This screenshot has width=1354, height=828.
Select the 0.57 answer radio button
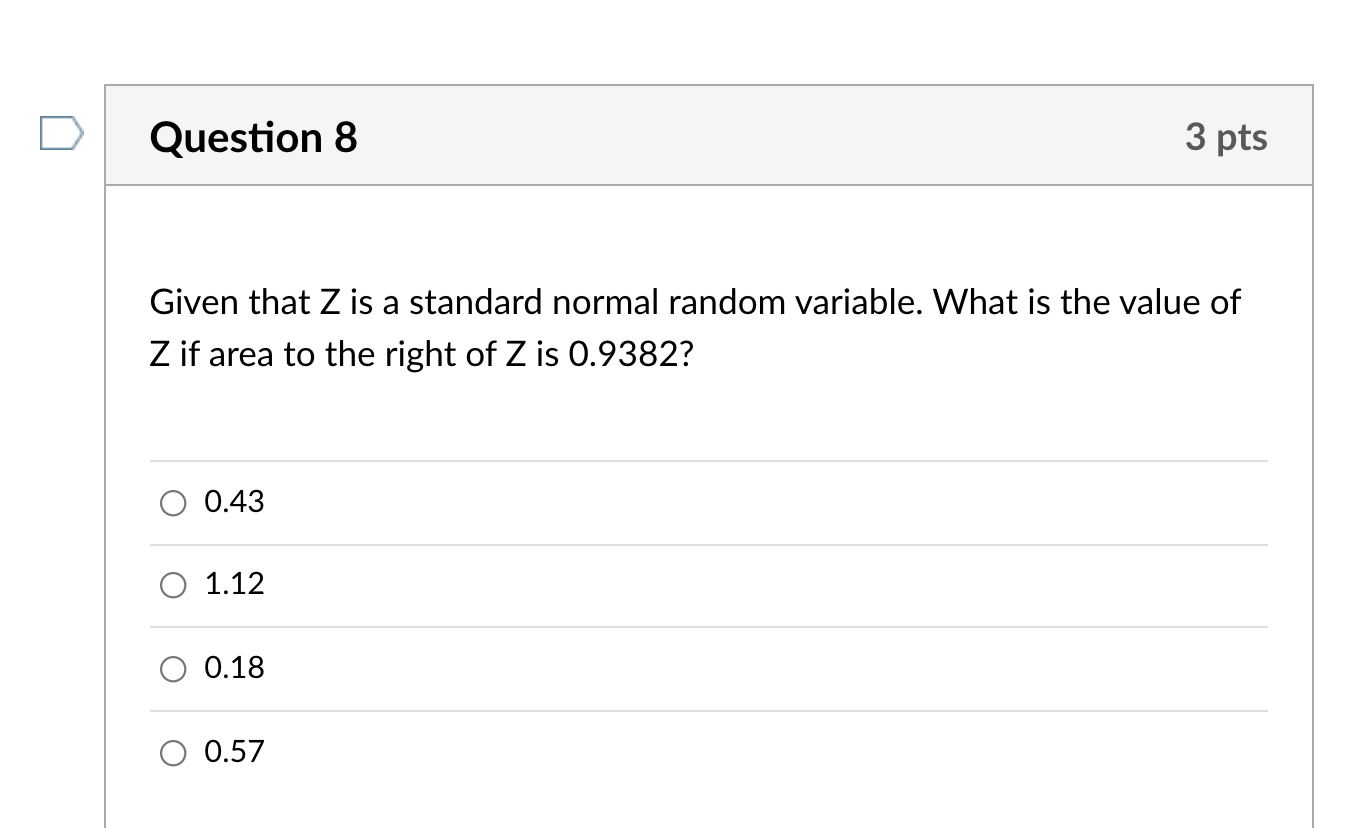[x=172, y=752]
